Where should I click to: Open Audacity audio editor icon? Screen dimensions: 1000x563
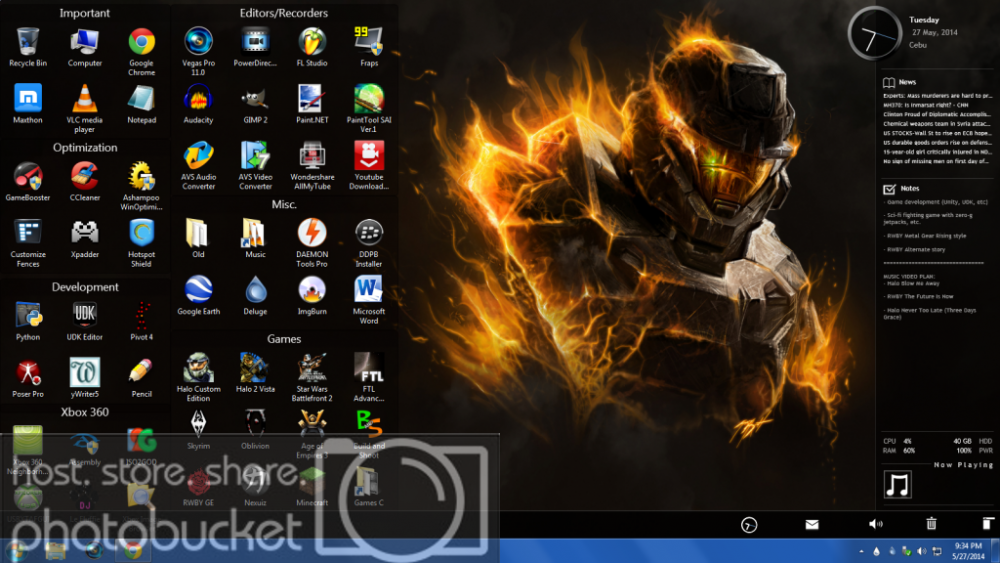click(x=198, y=99)
